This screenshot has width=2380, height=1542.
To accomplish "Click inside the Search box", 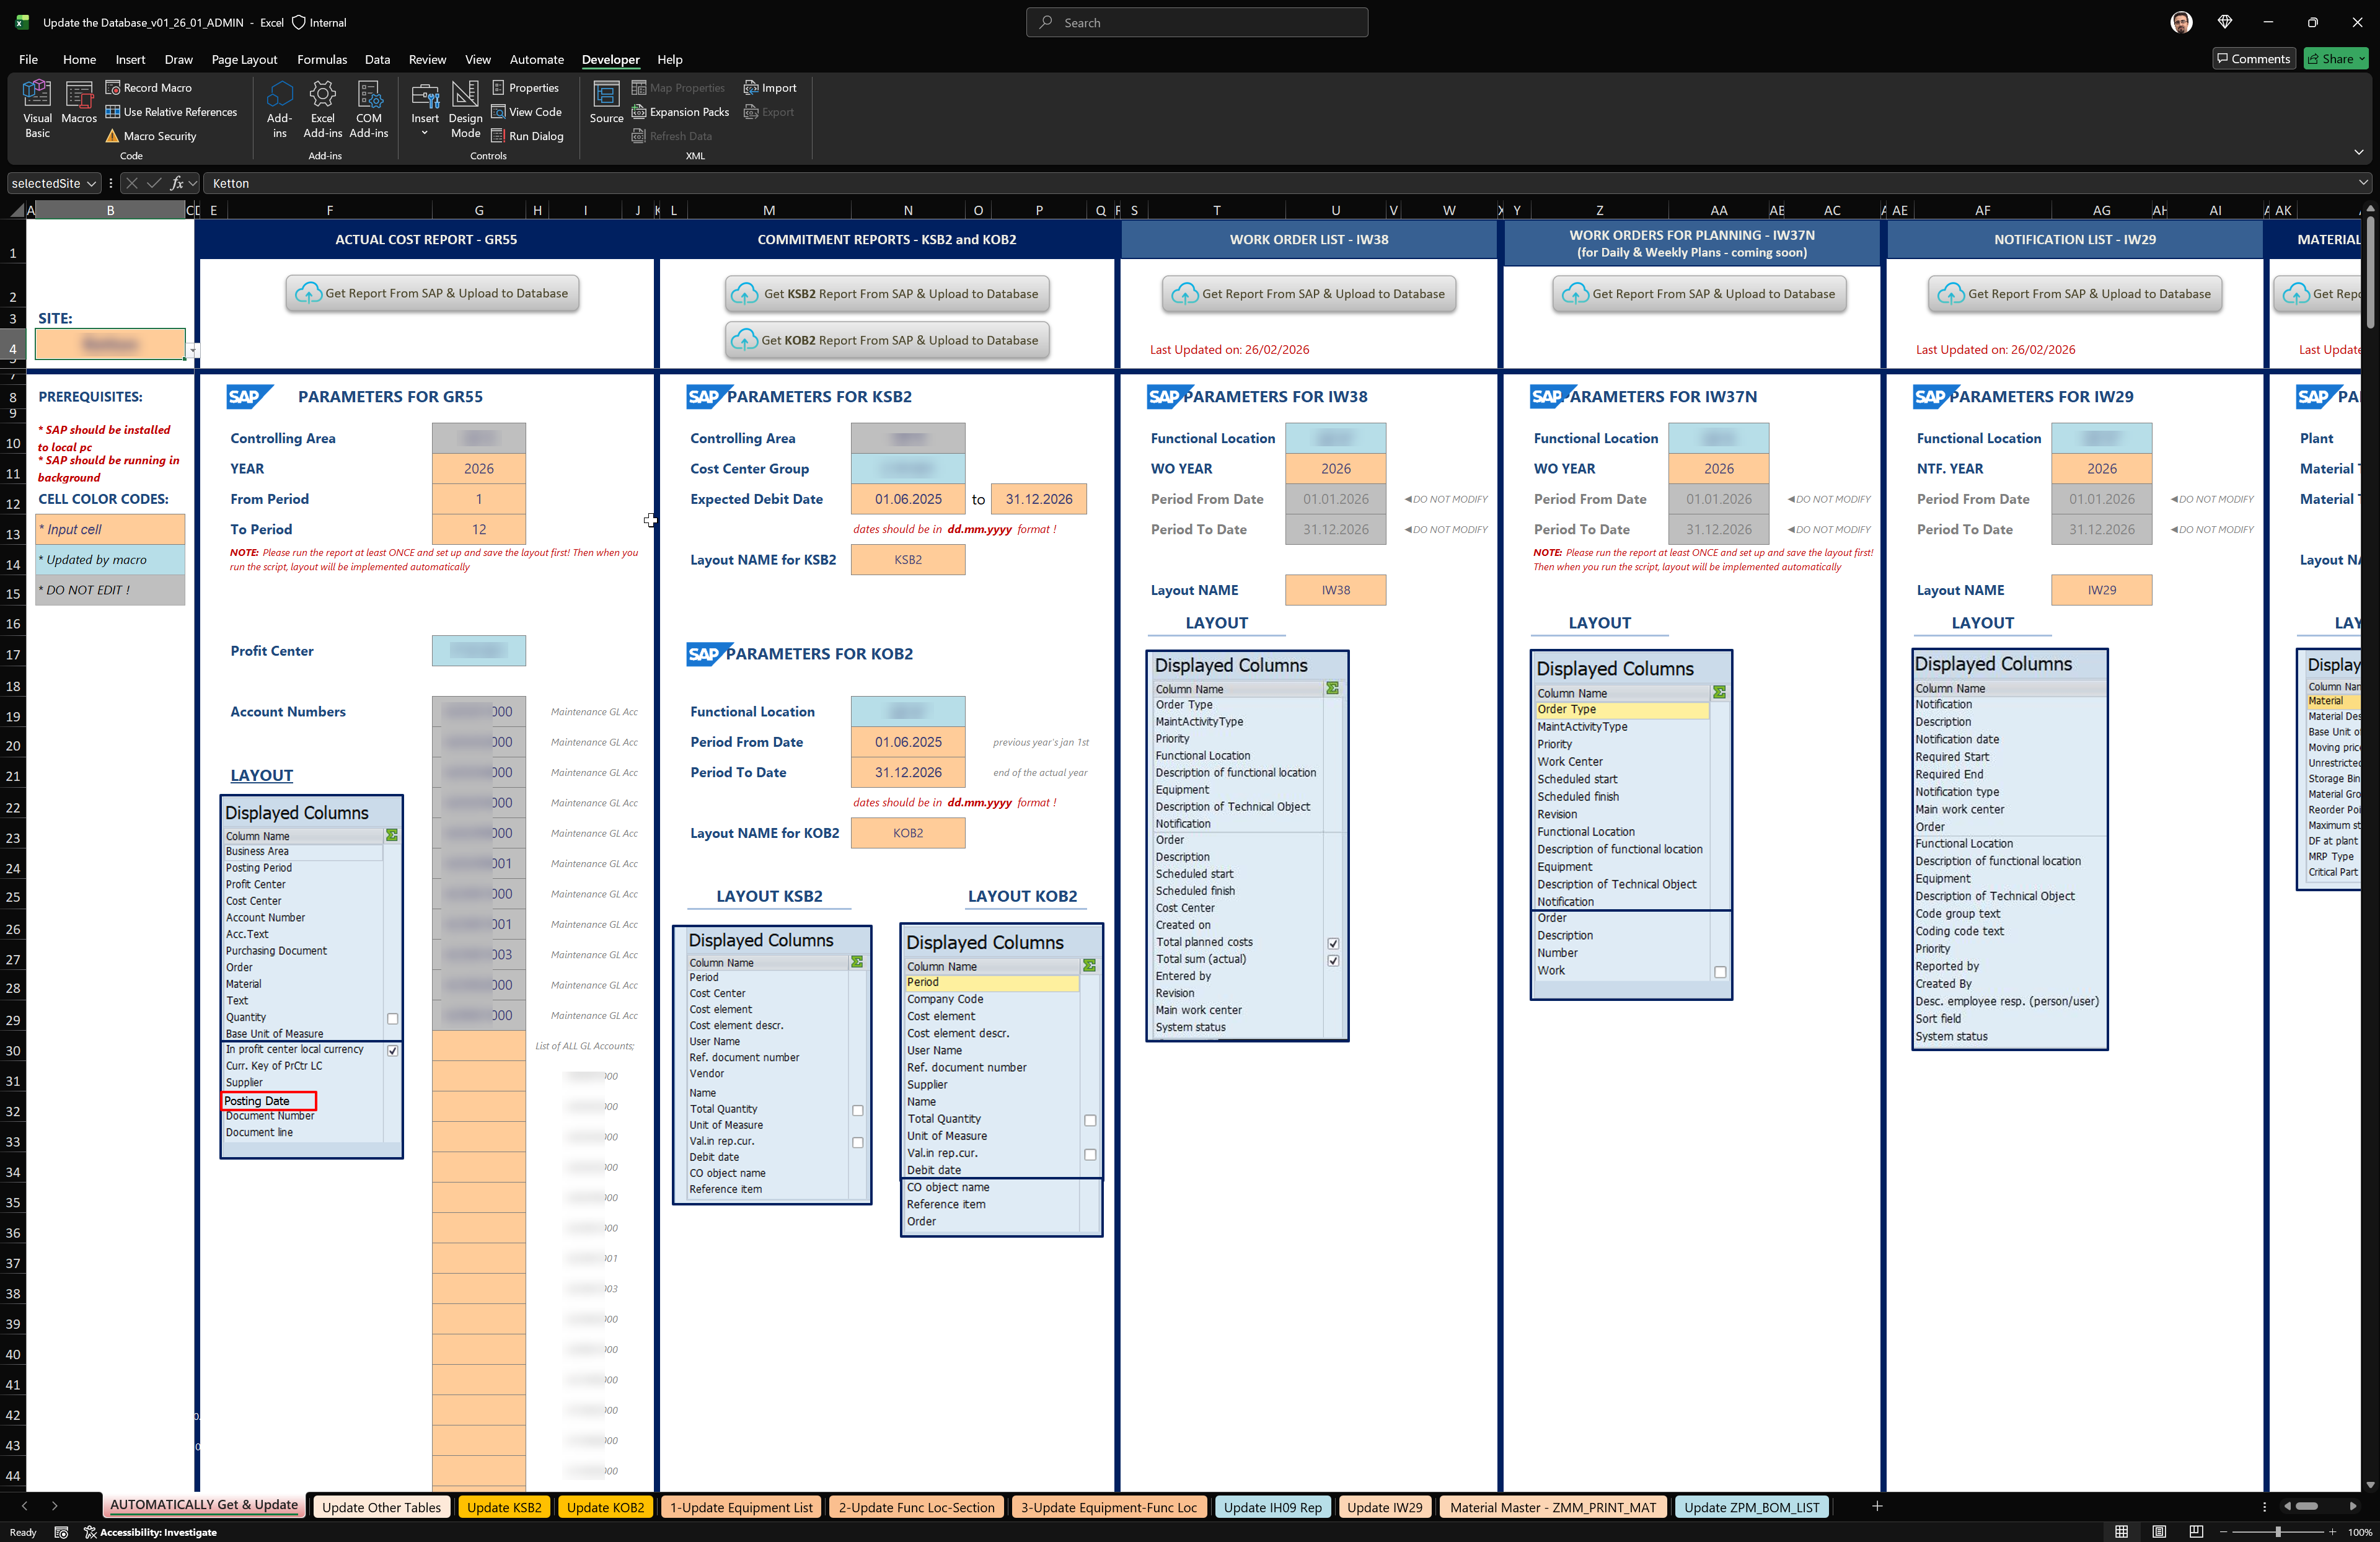I will (x=1196, y=22).
